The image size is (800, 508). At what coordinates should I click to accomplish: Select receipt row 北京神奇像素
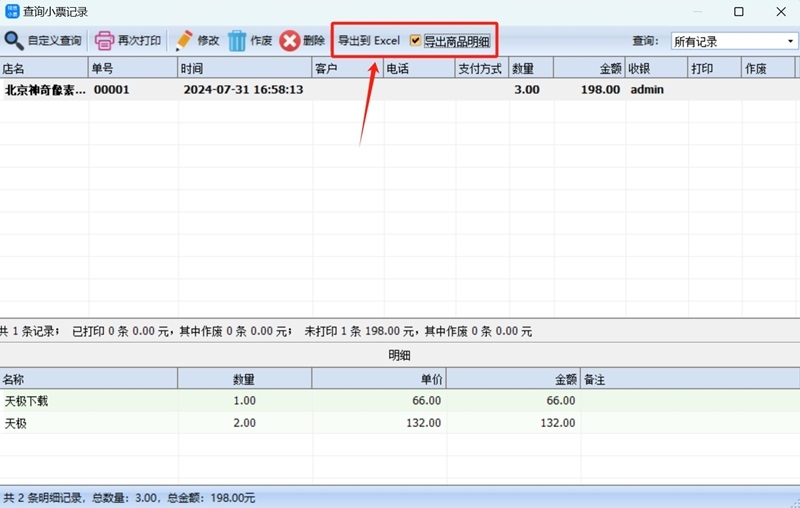[400, 89]
